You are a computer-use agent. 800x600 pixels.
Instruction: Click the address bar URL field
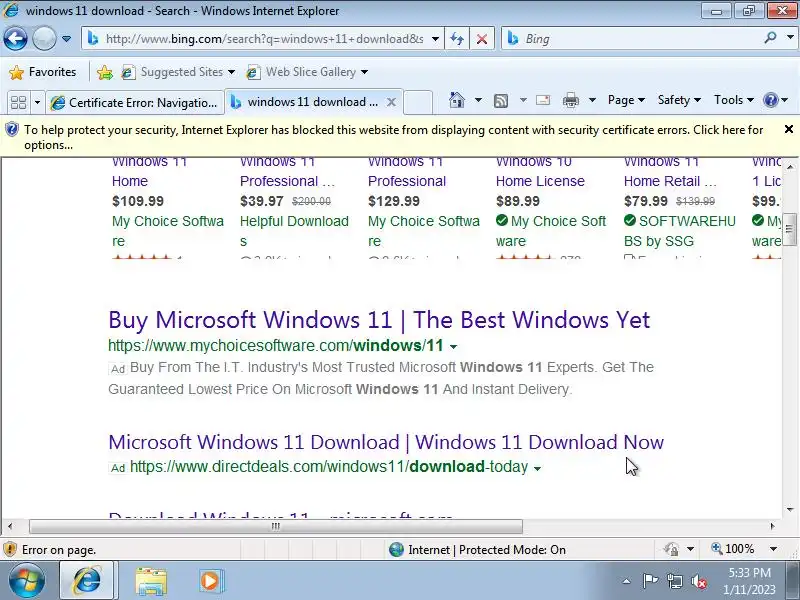(x=264, y=39)
